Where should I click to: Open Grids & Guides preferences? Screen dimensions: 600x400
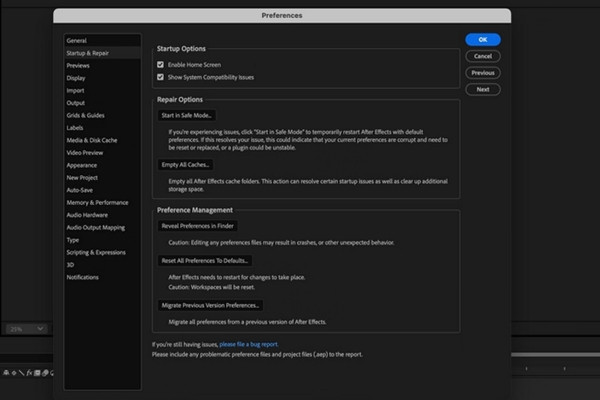pos(102,115)
